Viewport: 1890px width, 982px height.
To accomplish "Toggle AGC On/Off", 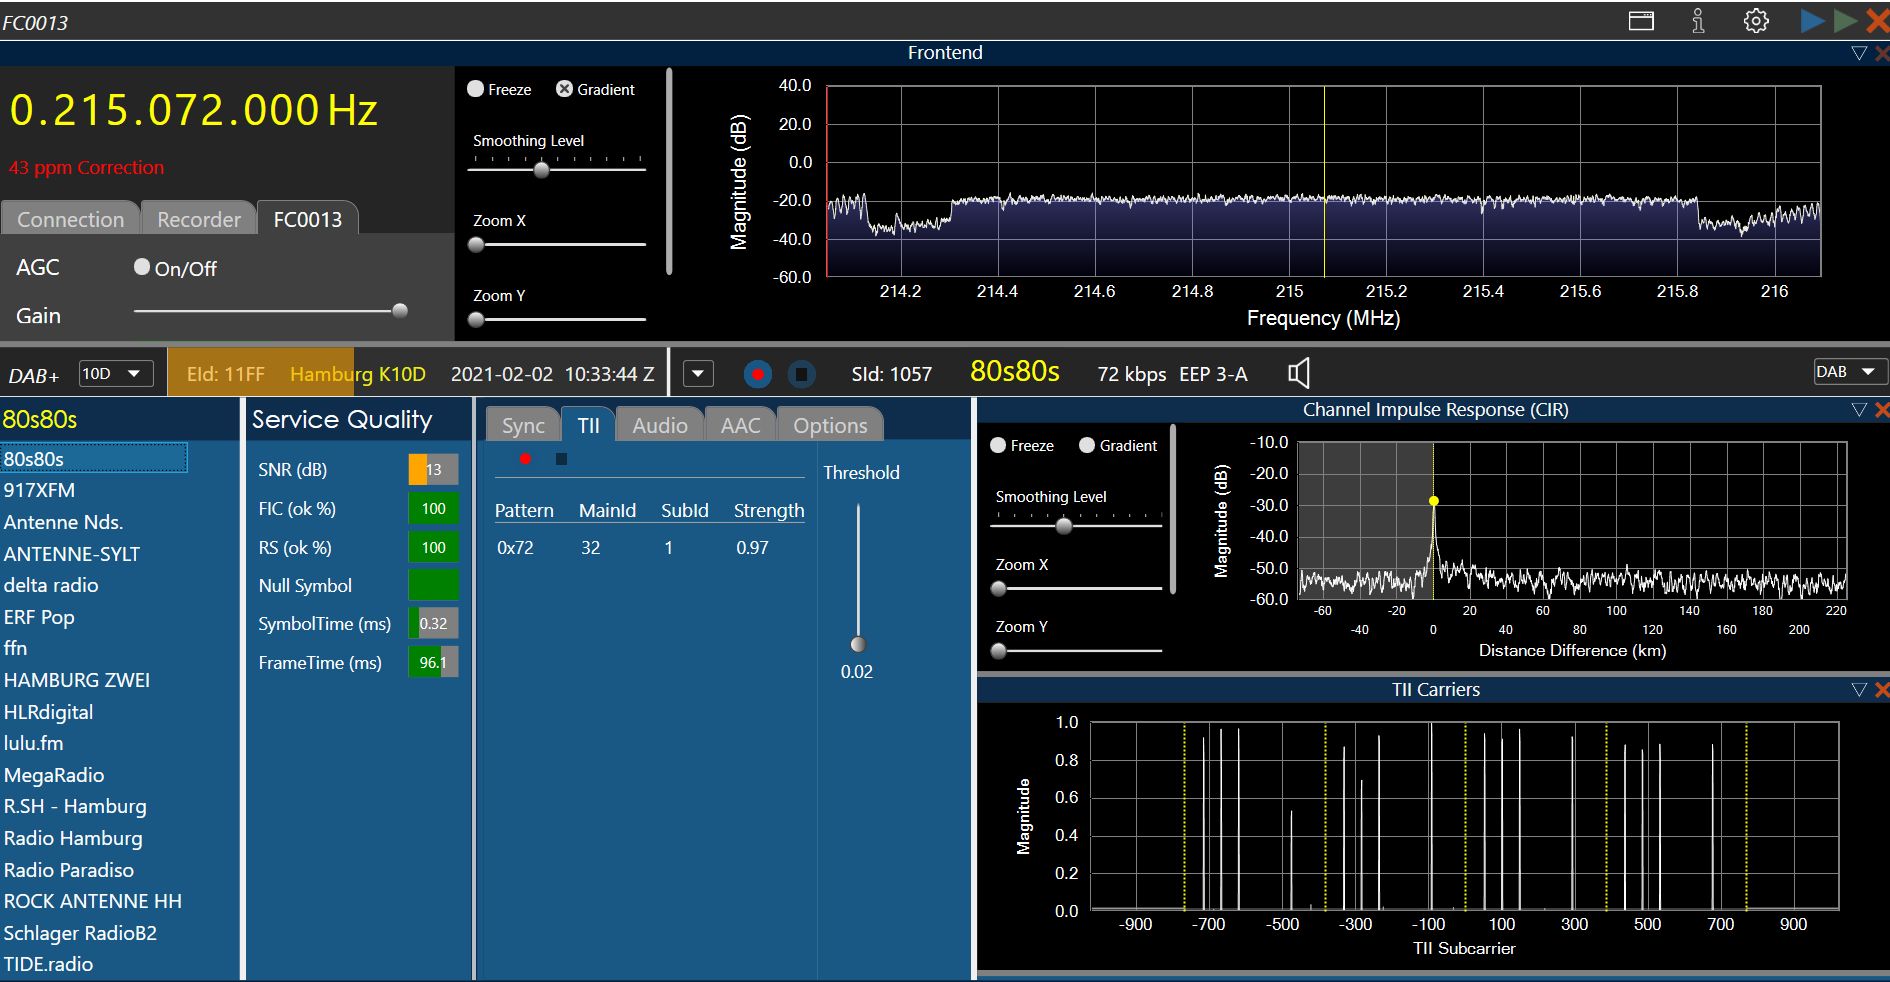I will pos(142,267).
